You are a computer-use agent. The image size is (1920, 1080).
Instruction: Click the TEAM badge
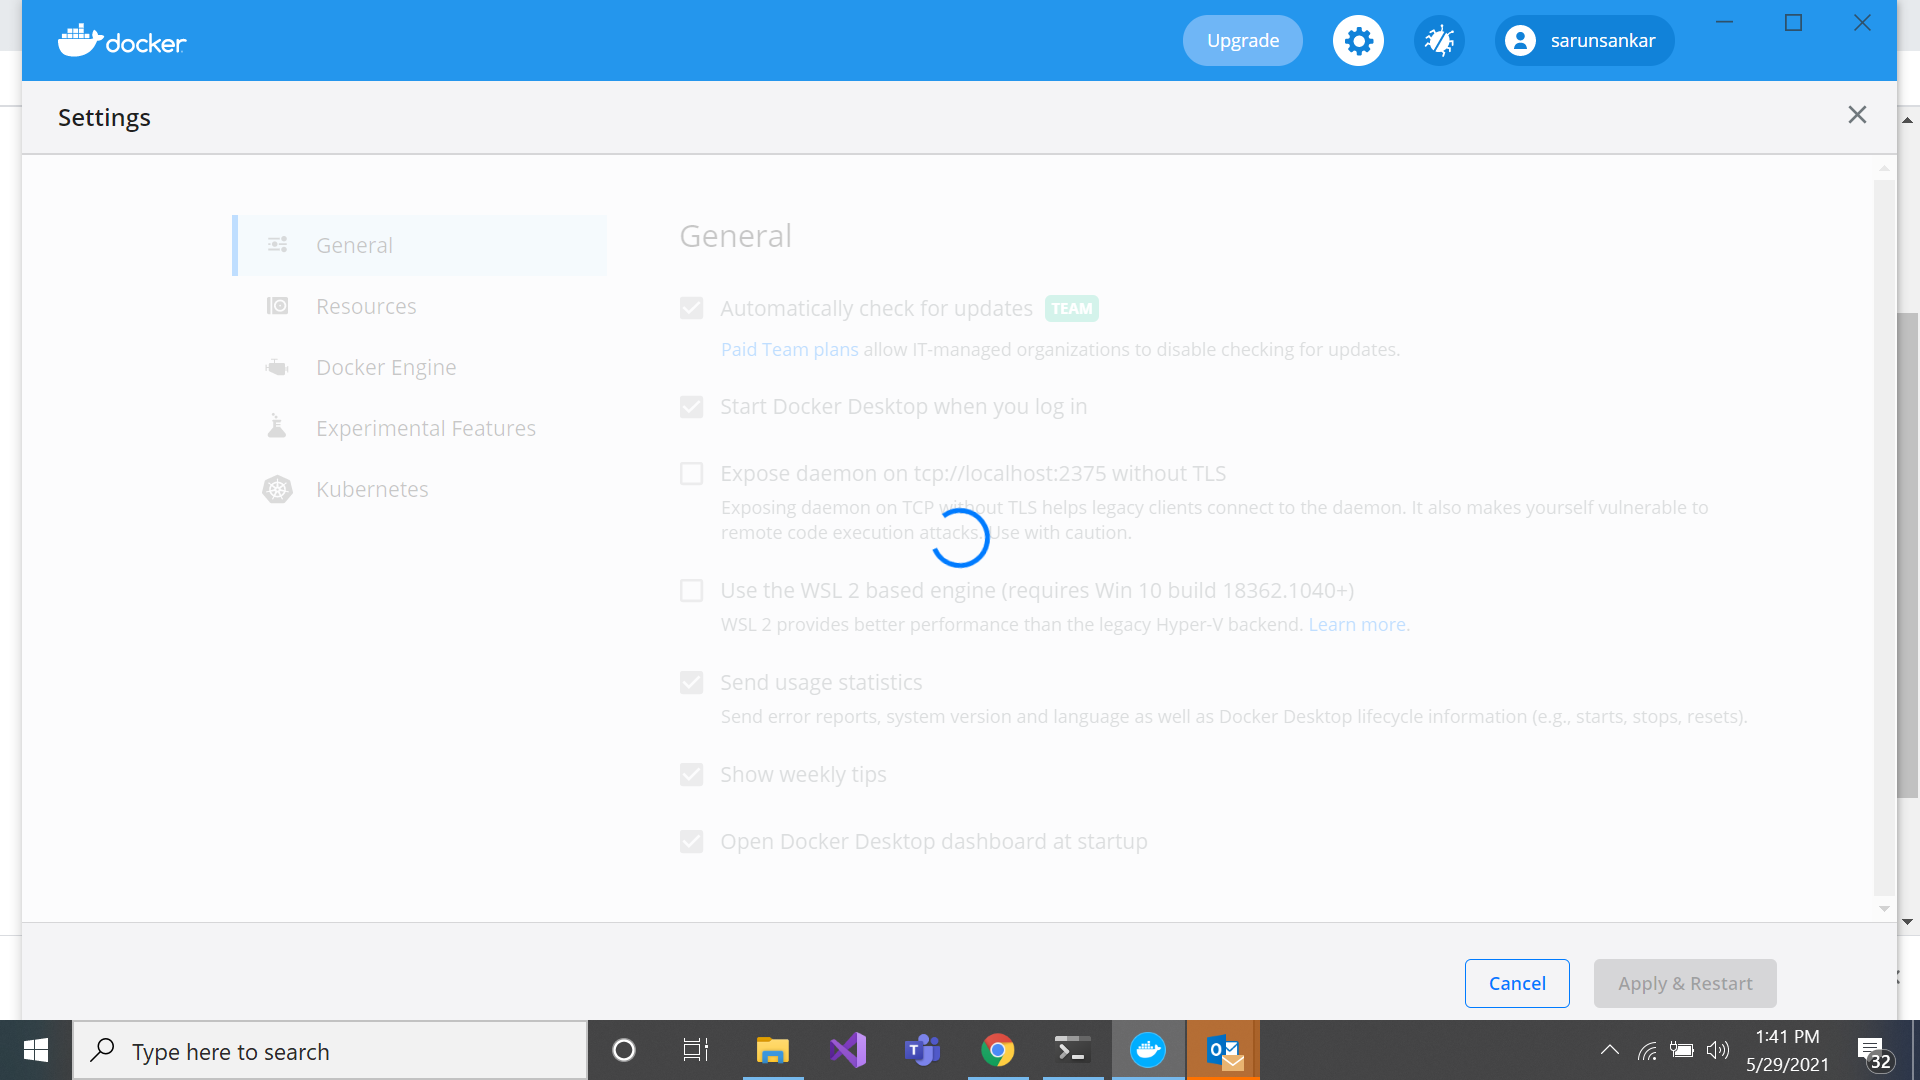[1072, 308]
